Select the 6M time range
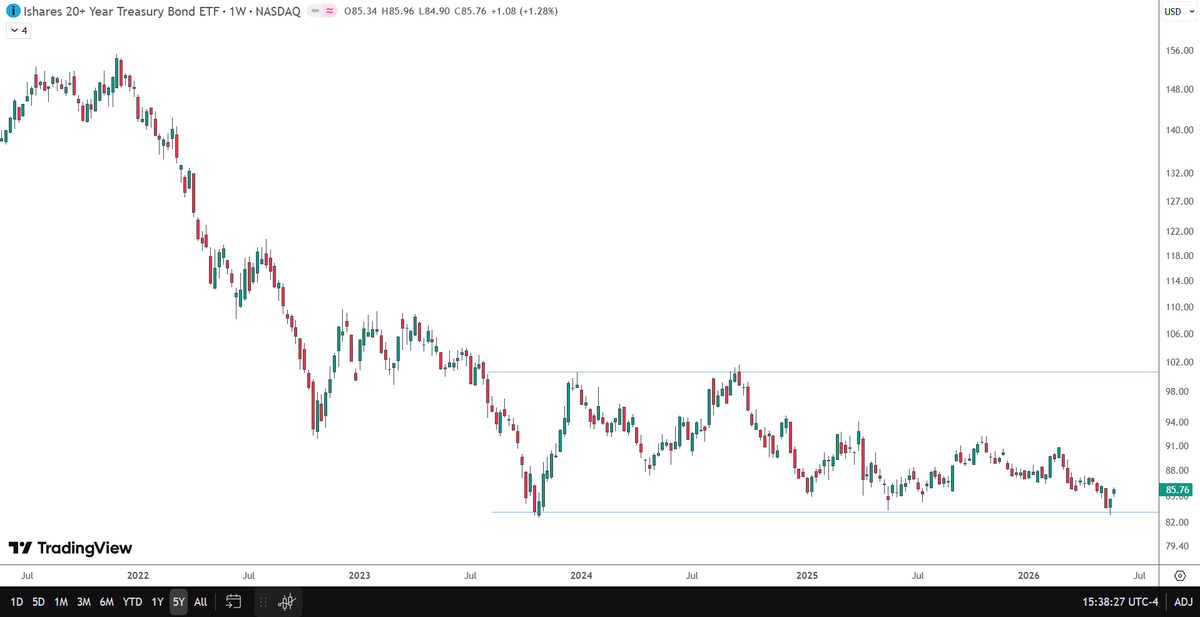1200x617 pixels. click(x=107, y=602)
